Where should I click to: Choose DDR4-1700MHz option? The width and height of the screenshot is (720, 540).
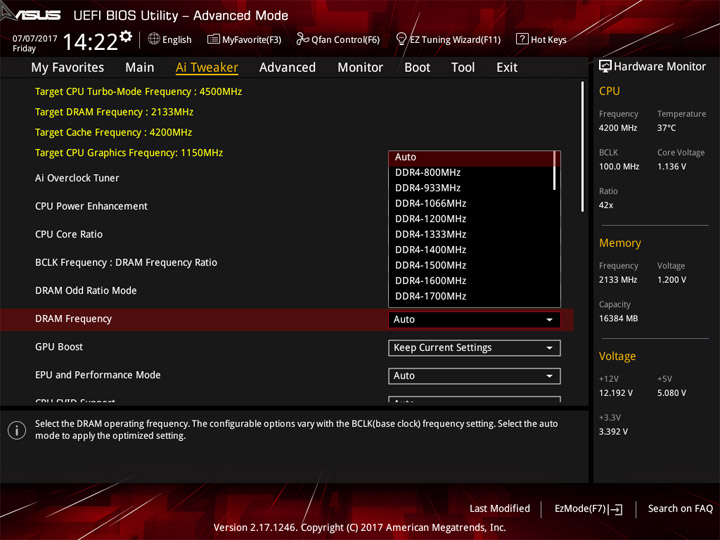point(430,296)
